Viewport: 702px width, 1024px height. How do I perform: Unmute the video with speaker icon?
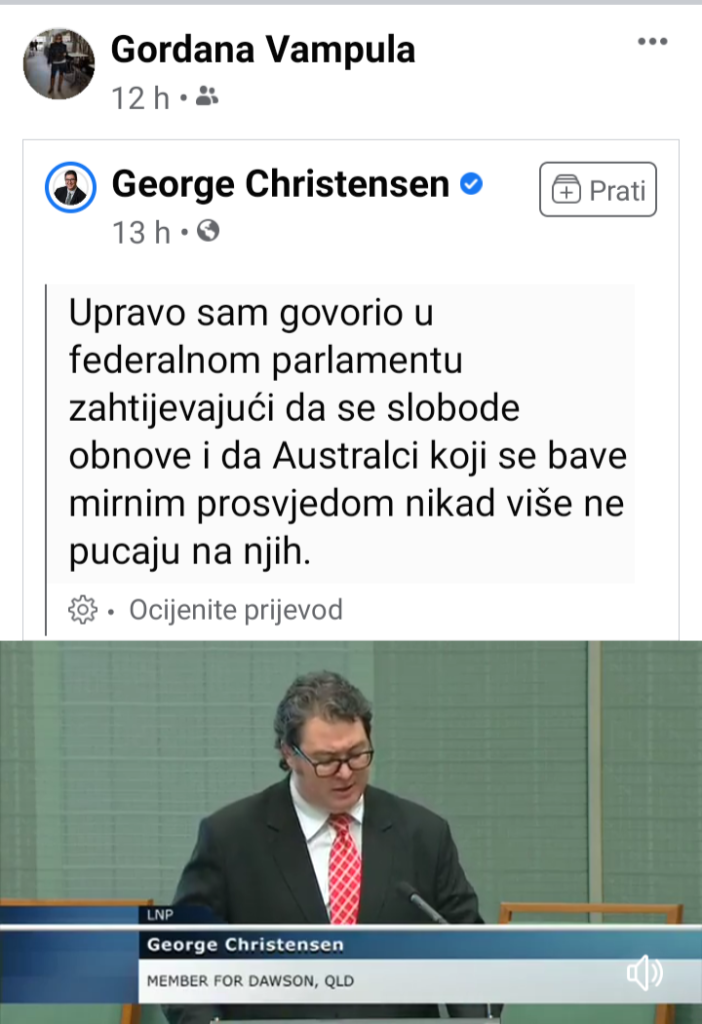[645, 972]
